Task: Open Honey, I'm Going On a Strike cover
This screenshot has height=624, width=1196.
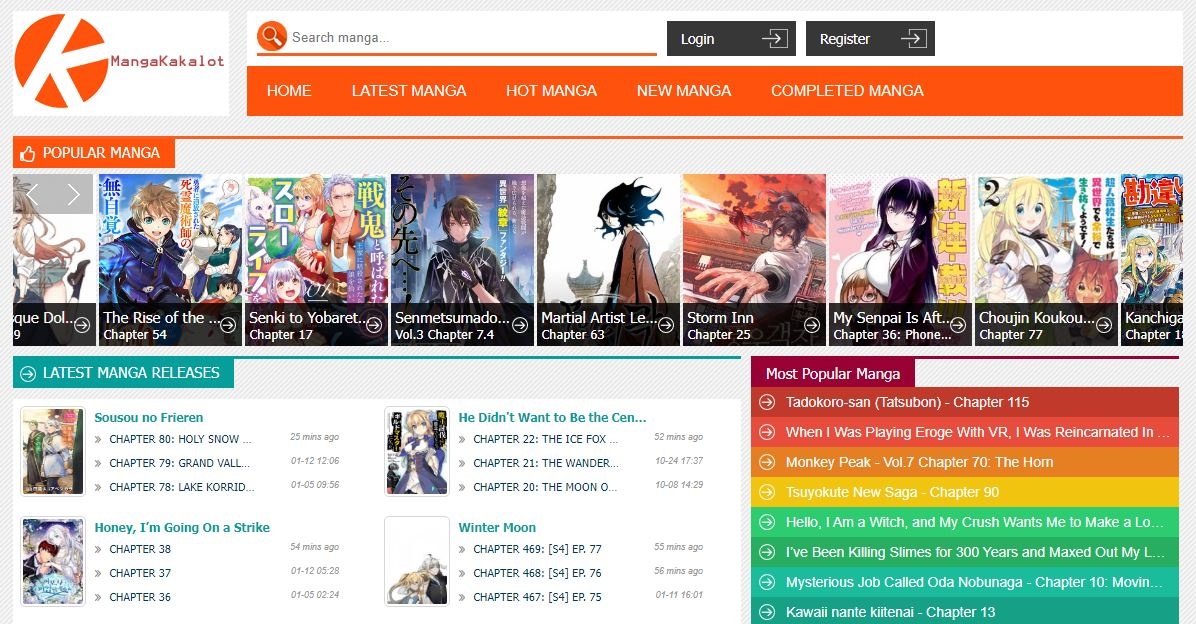Action: click(x=53, y=561)
